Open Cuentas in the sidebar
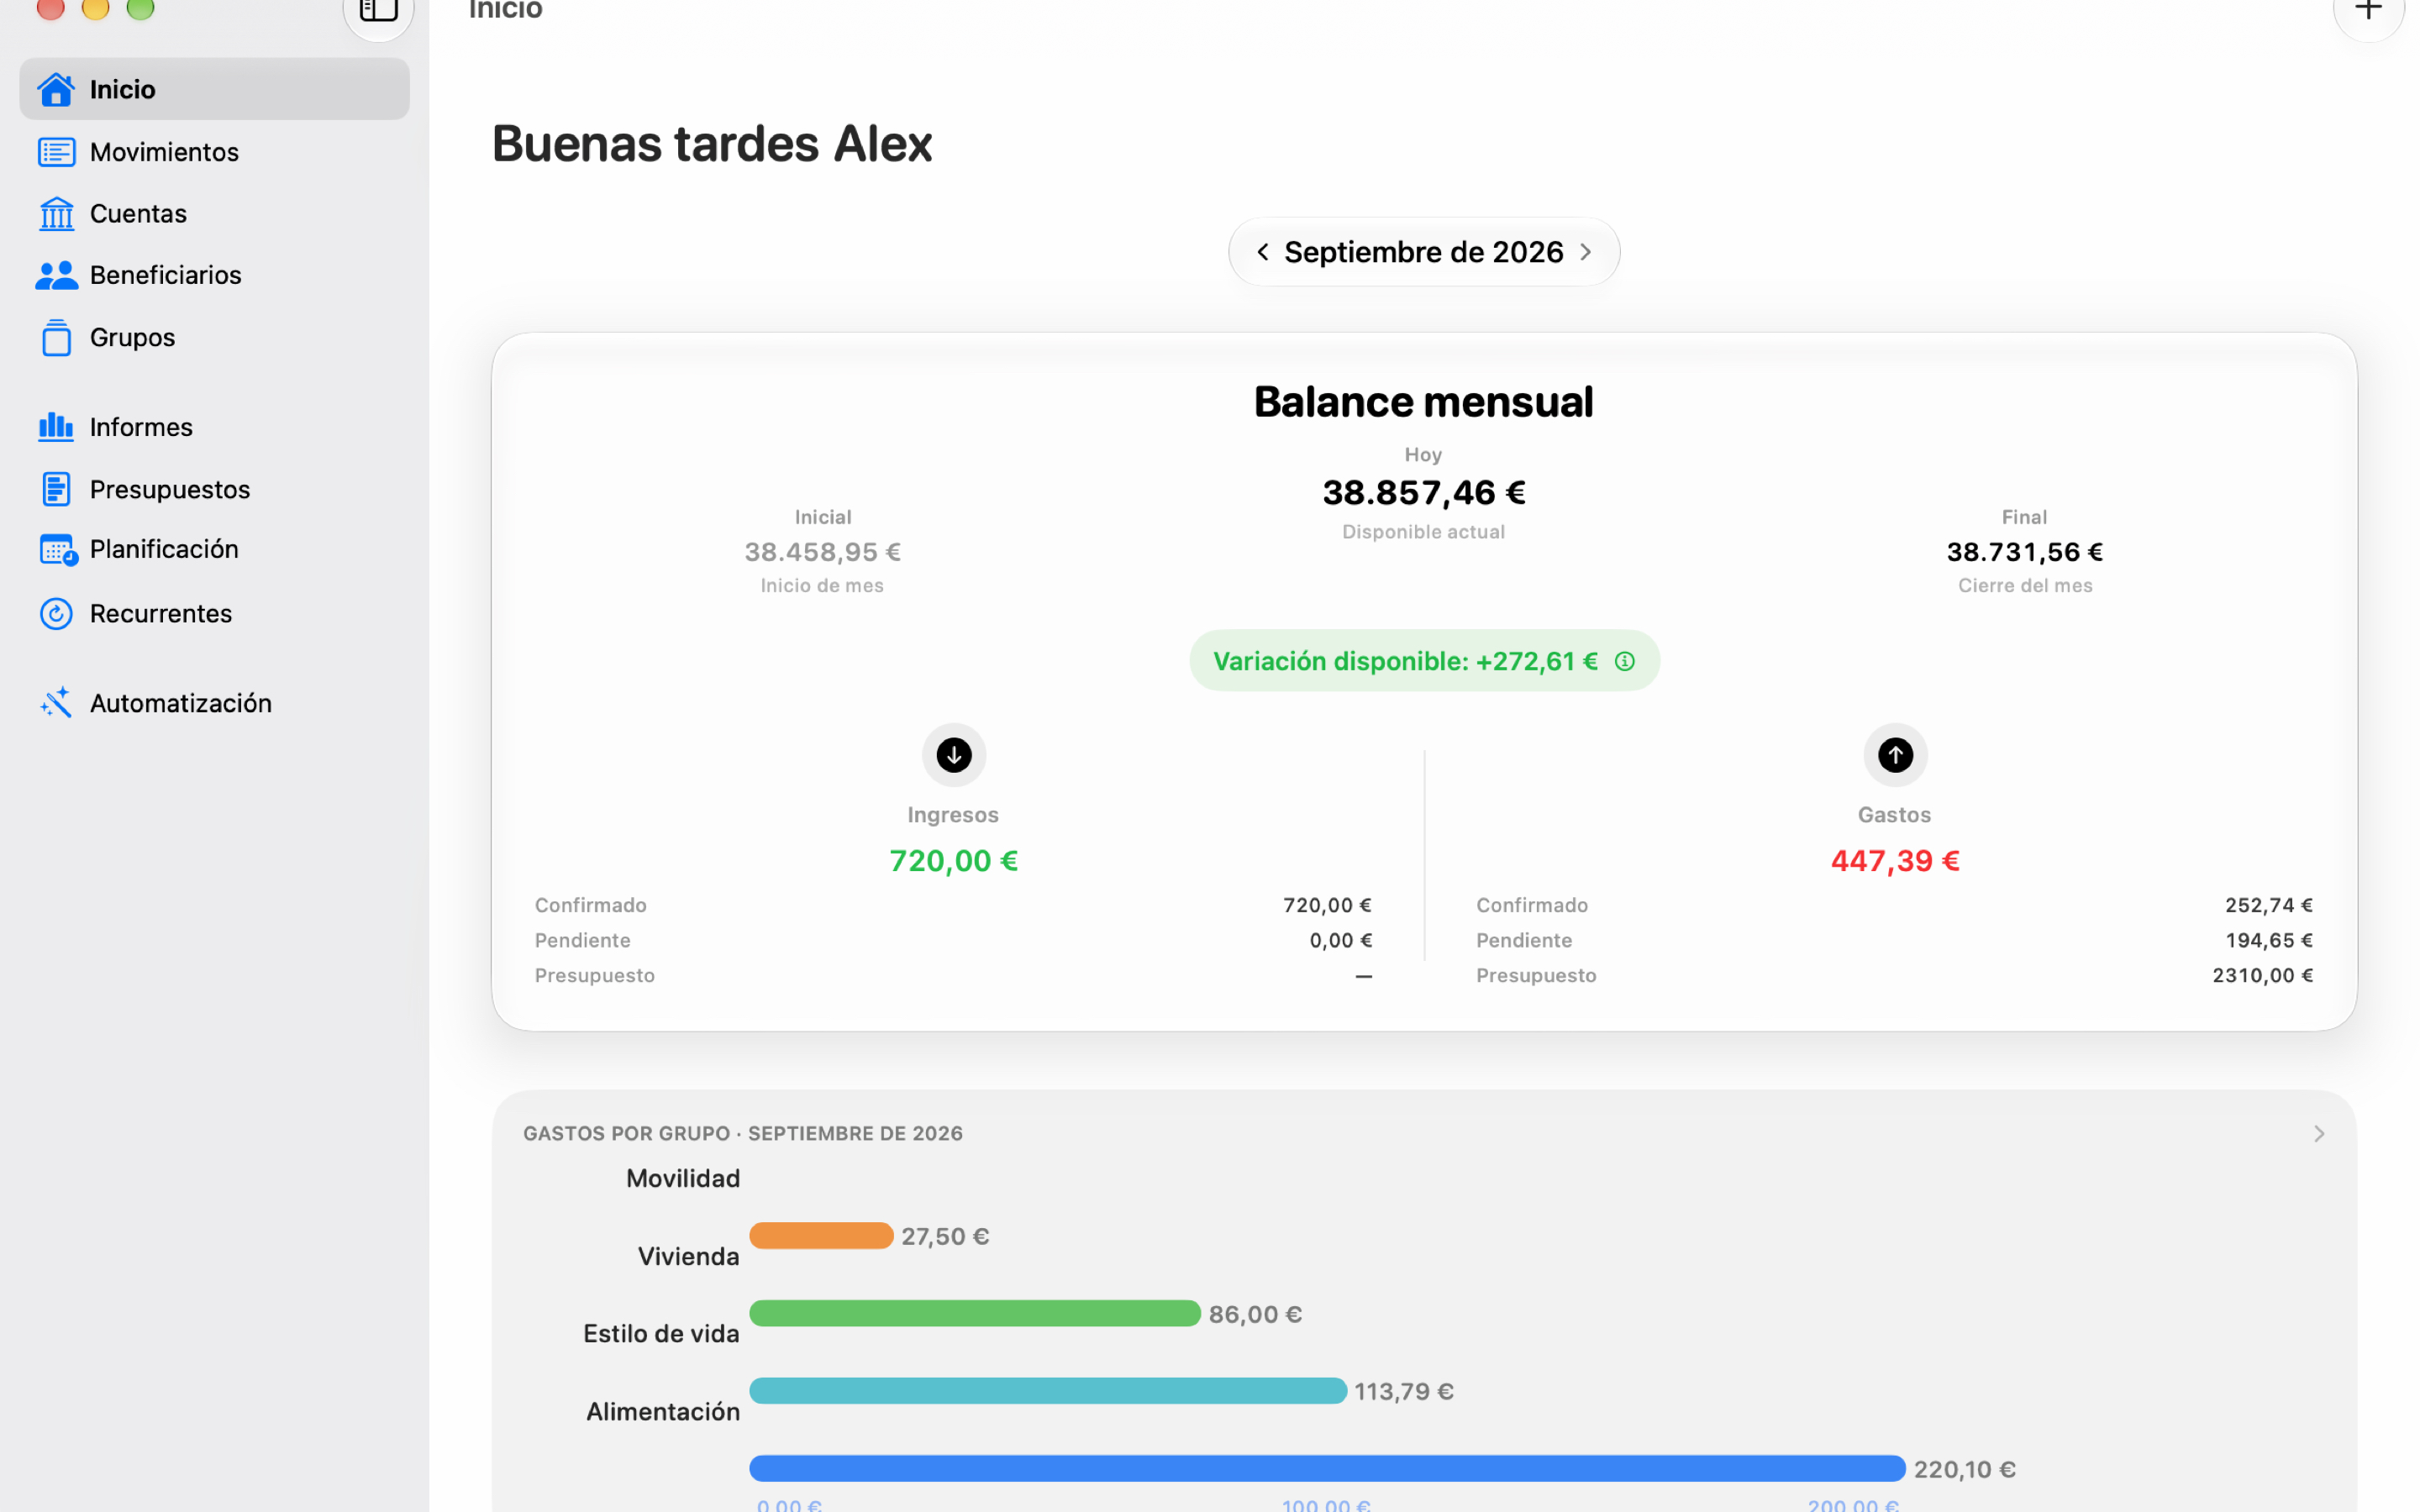 [x=214, y=213]
